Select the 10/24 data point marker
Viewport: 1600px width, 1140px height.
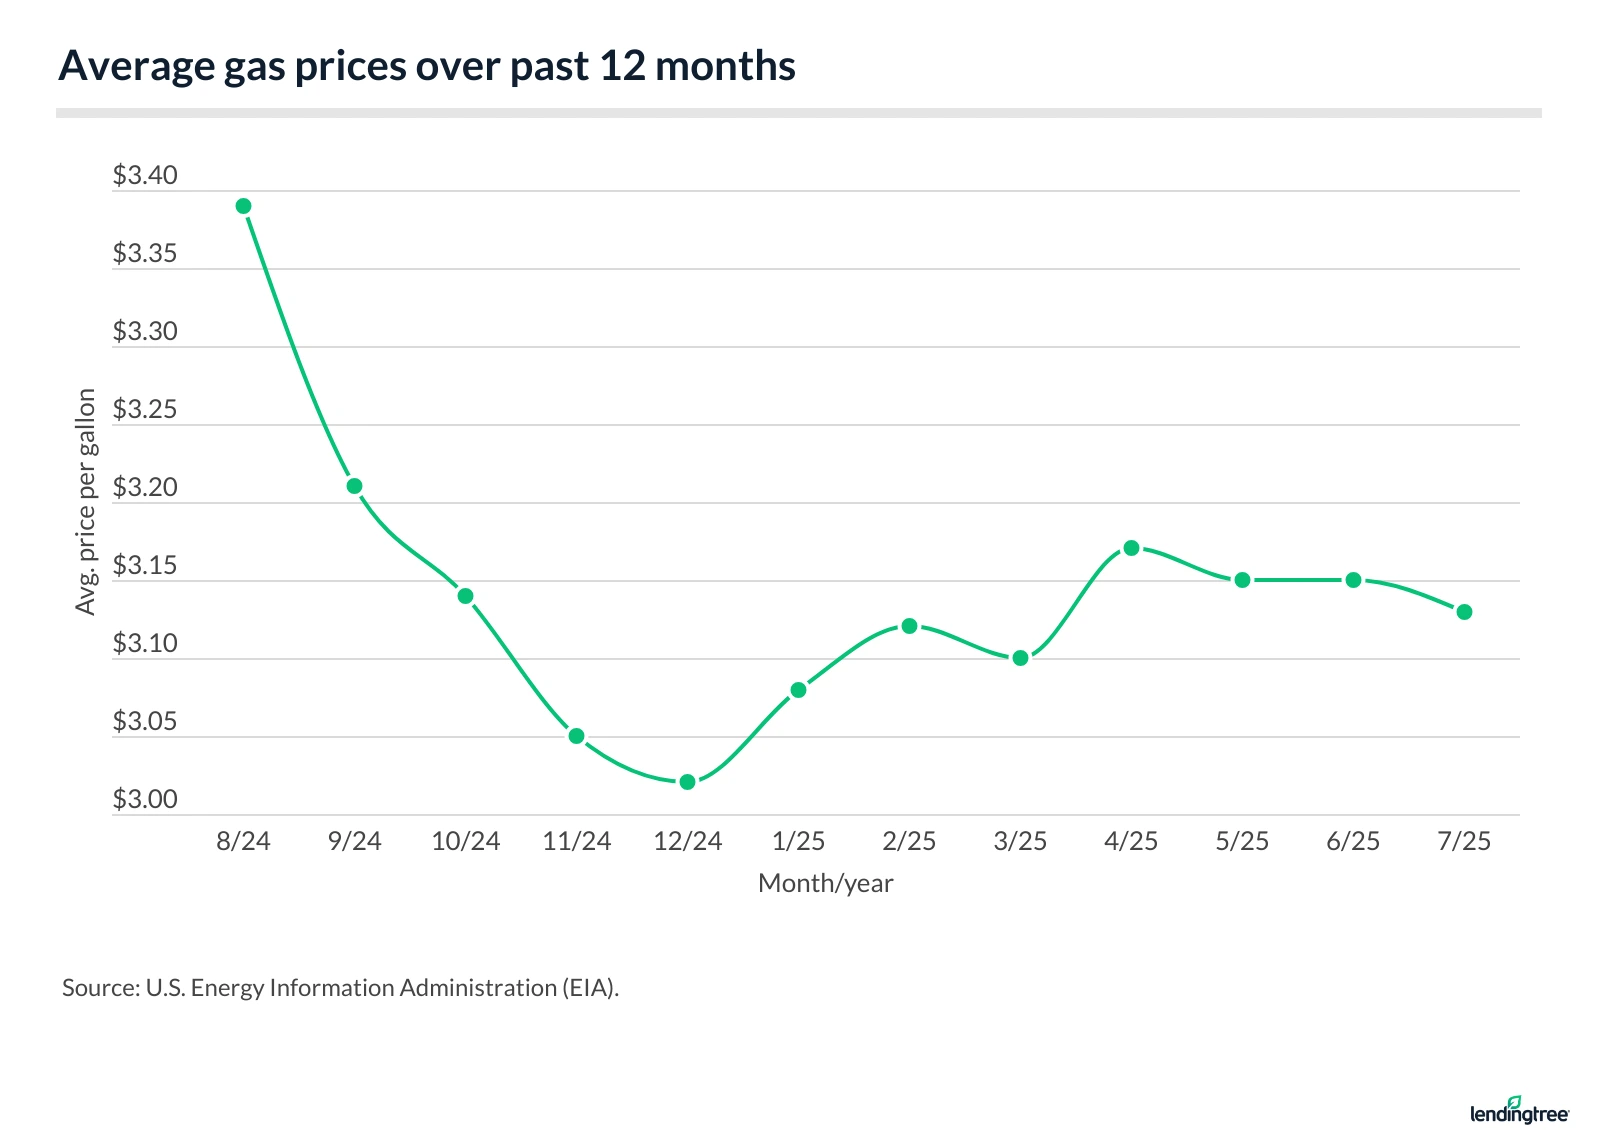[465, 596]
